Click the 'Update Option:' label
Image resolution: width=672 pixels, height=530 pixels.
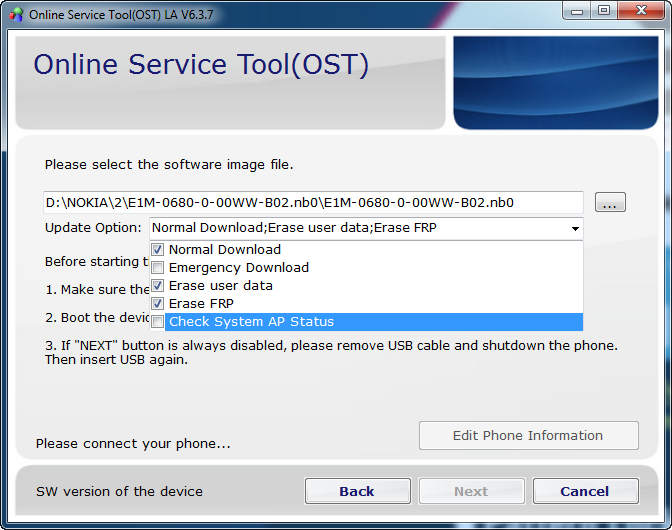(x=93, y=228)
